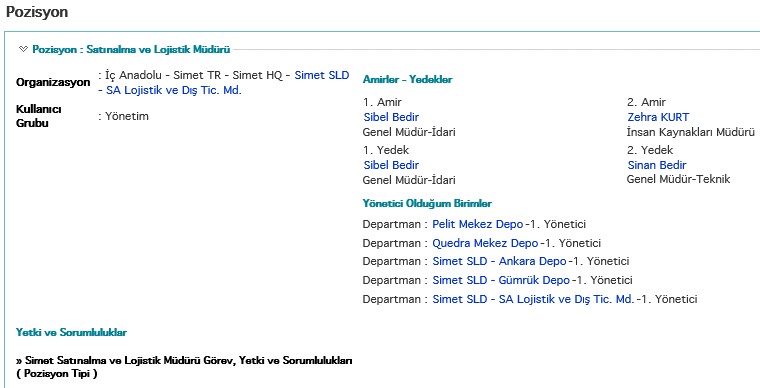Open Simet Satınalma ve Lojistik Müdürü Görev document

[x=184, y=361]
